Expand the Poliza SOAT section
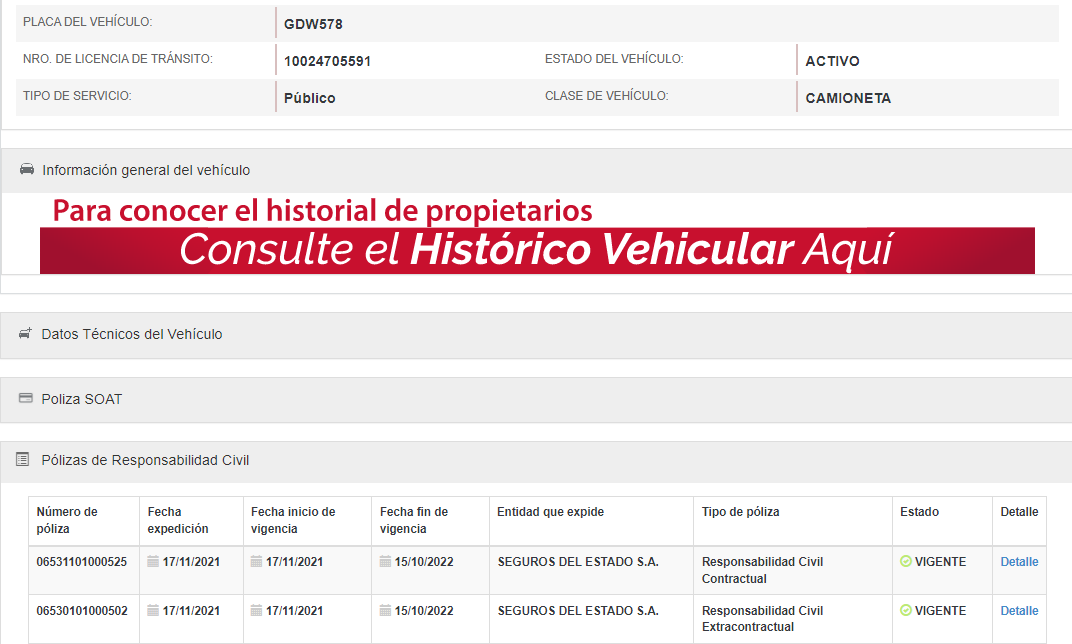This screenshot has width=1072, height=644. click(82, 399)
